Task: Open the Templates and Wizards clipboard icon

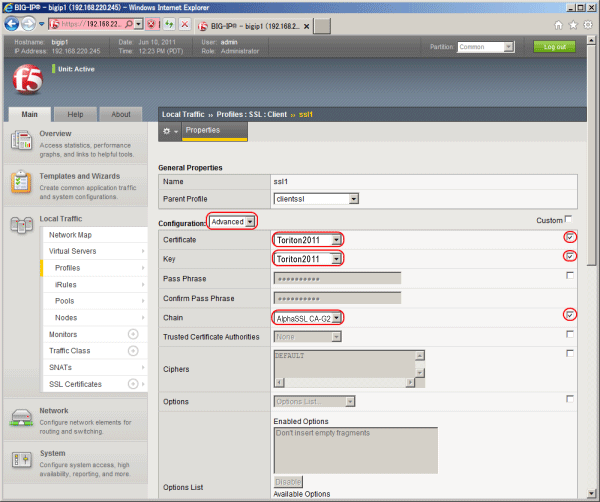Action: click(x=21, y=183)
